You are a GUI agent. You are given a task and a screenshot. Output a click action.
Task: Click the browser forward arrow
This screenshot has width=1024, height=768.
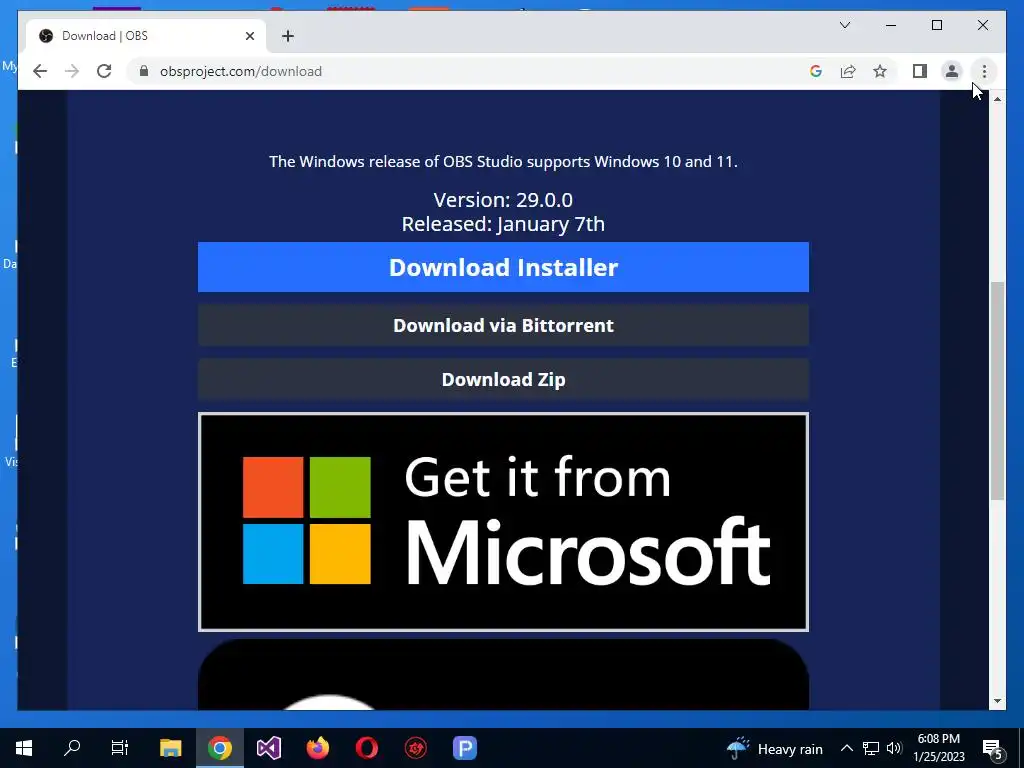pyautogui.click(x=72, y=71)
